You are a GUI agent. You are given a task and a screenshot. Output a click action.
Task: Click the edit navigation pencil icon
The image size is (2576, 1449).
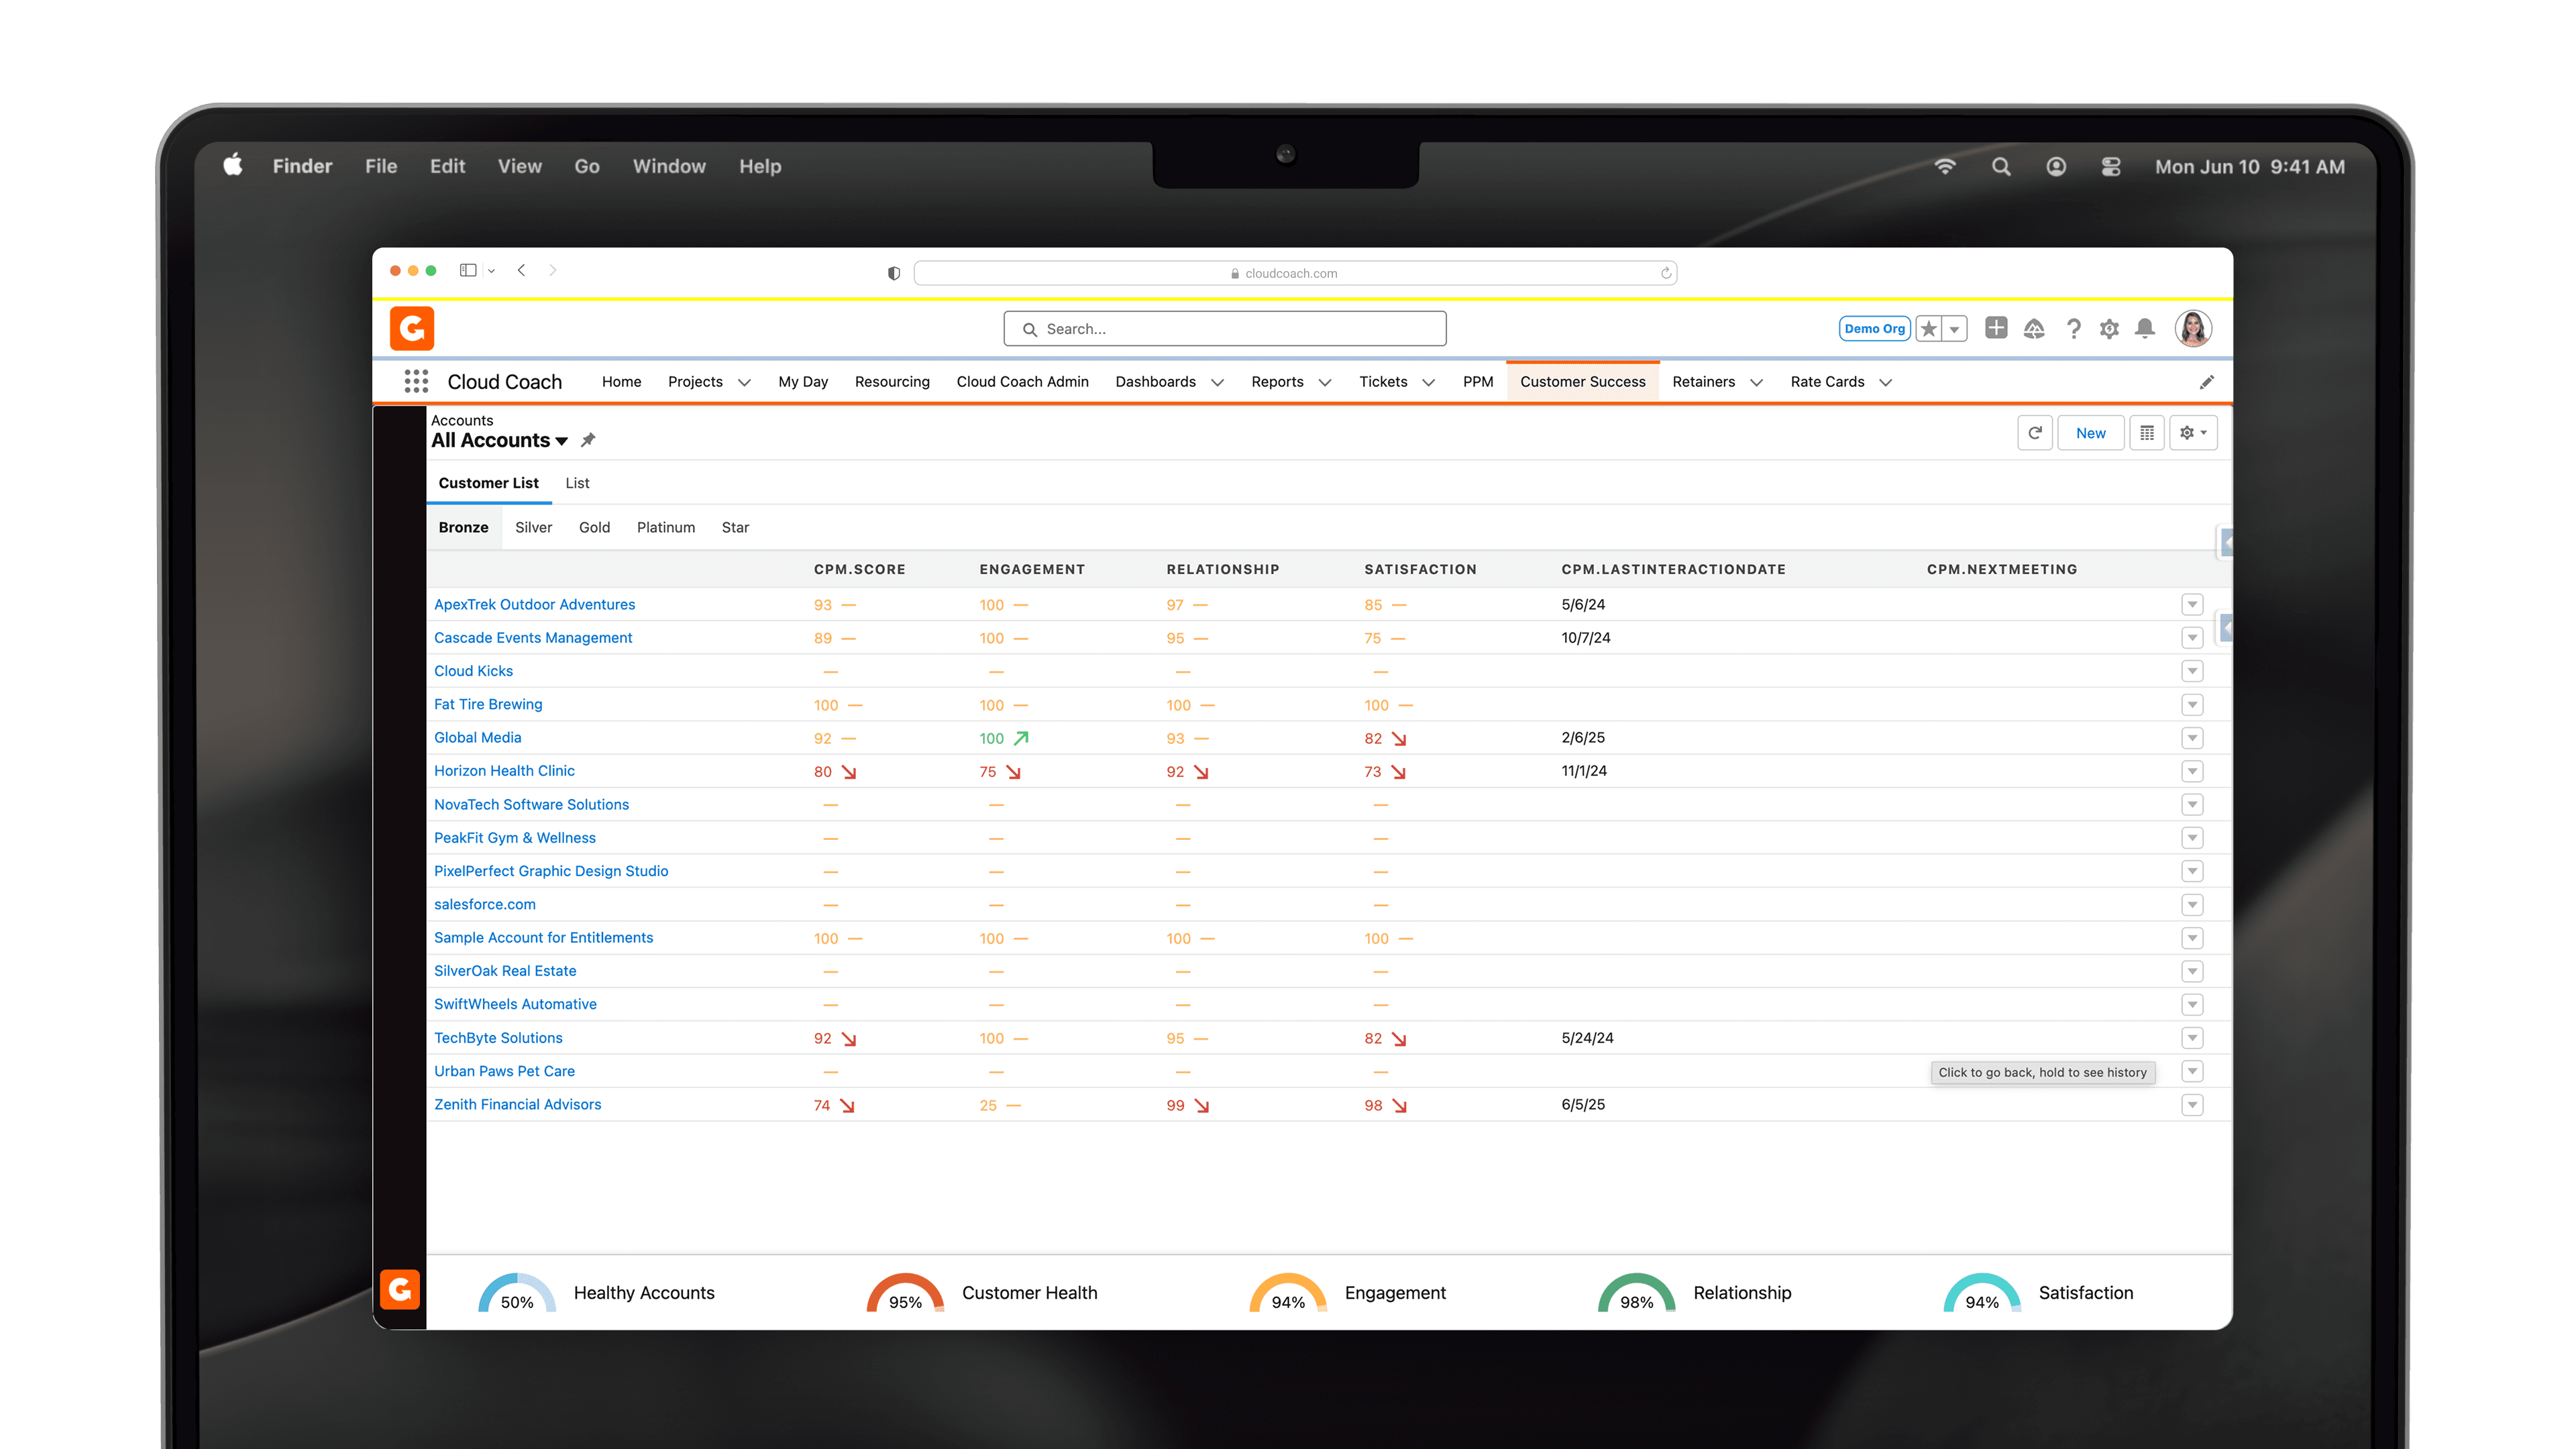click(2207, 382)
